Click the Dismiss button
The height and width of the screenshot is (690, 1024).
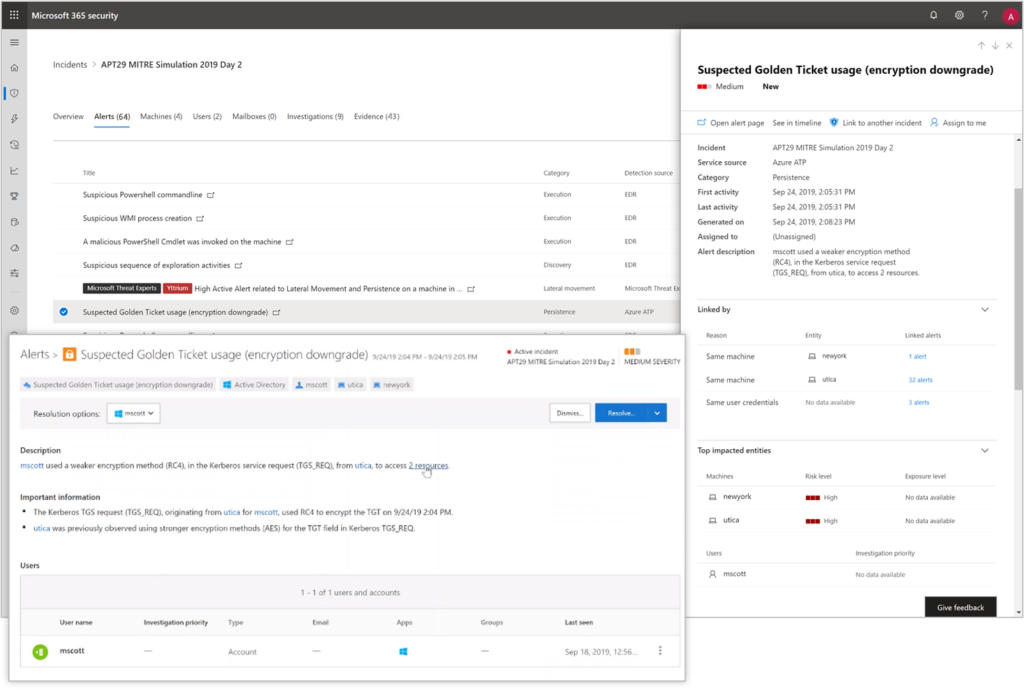[x=569, y=413]
